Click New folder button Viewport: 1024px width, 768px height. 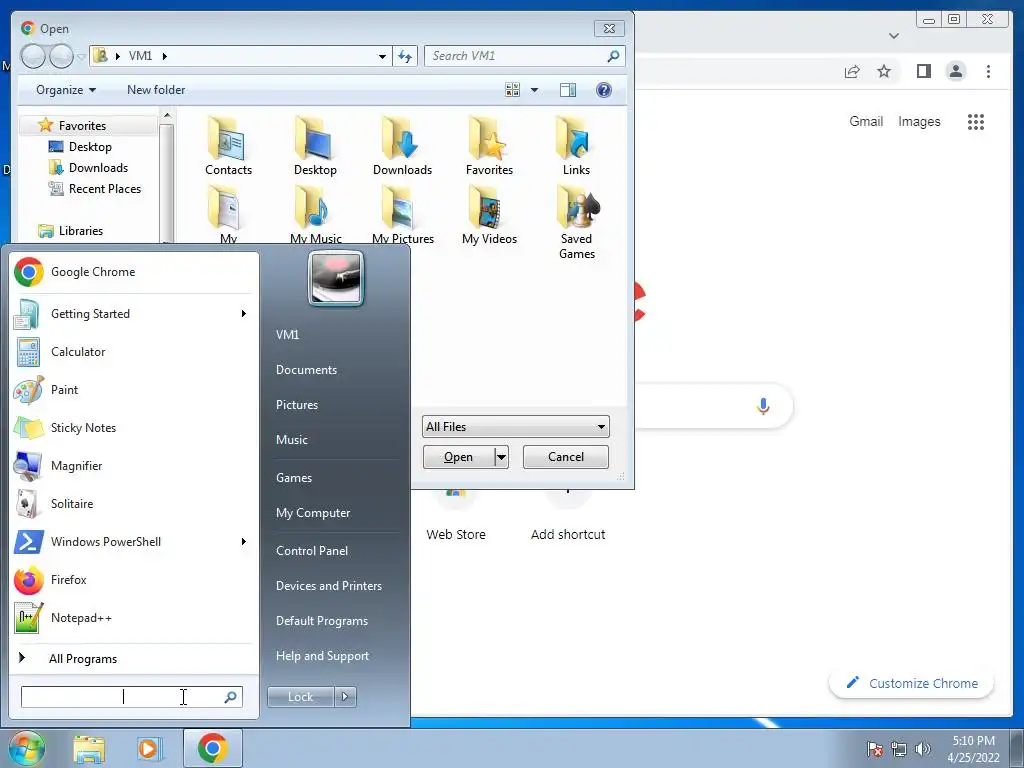156,90
